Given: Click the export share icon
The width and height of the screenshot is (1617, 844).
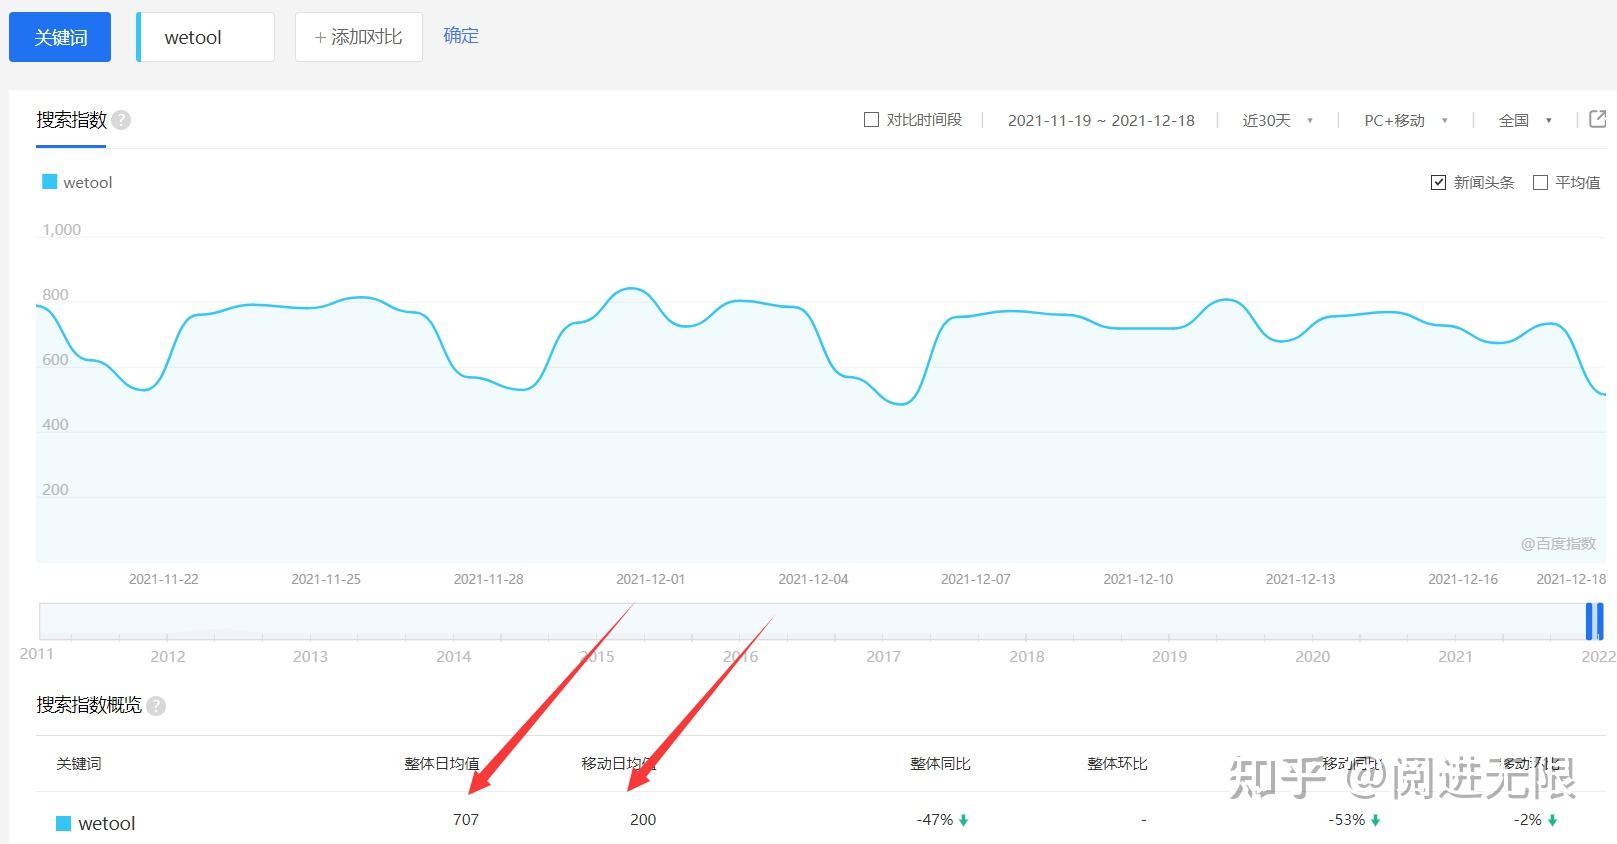Looking at the screenshot, I should coord(1598,119).
